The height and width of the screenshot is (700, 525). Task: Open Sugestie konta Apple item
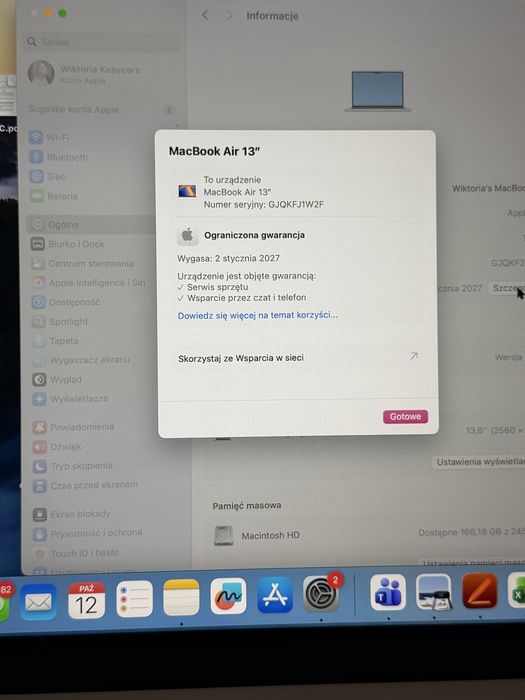(x=102, y=109)
